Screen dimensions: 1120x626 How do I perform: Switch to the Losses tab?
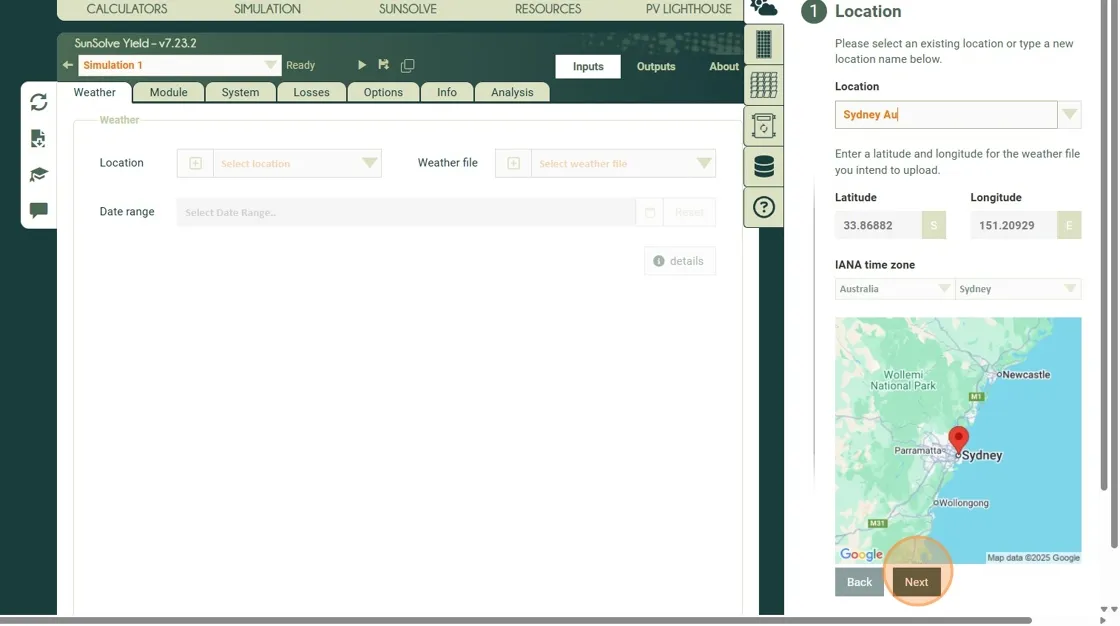(x=311, y=92)
